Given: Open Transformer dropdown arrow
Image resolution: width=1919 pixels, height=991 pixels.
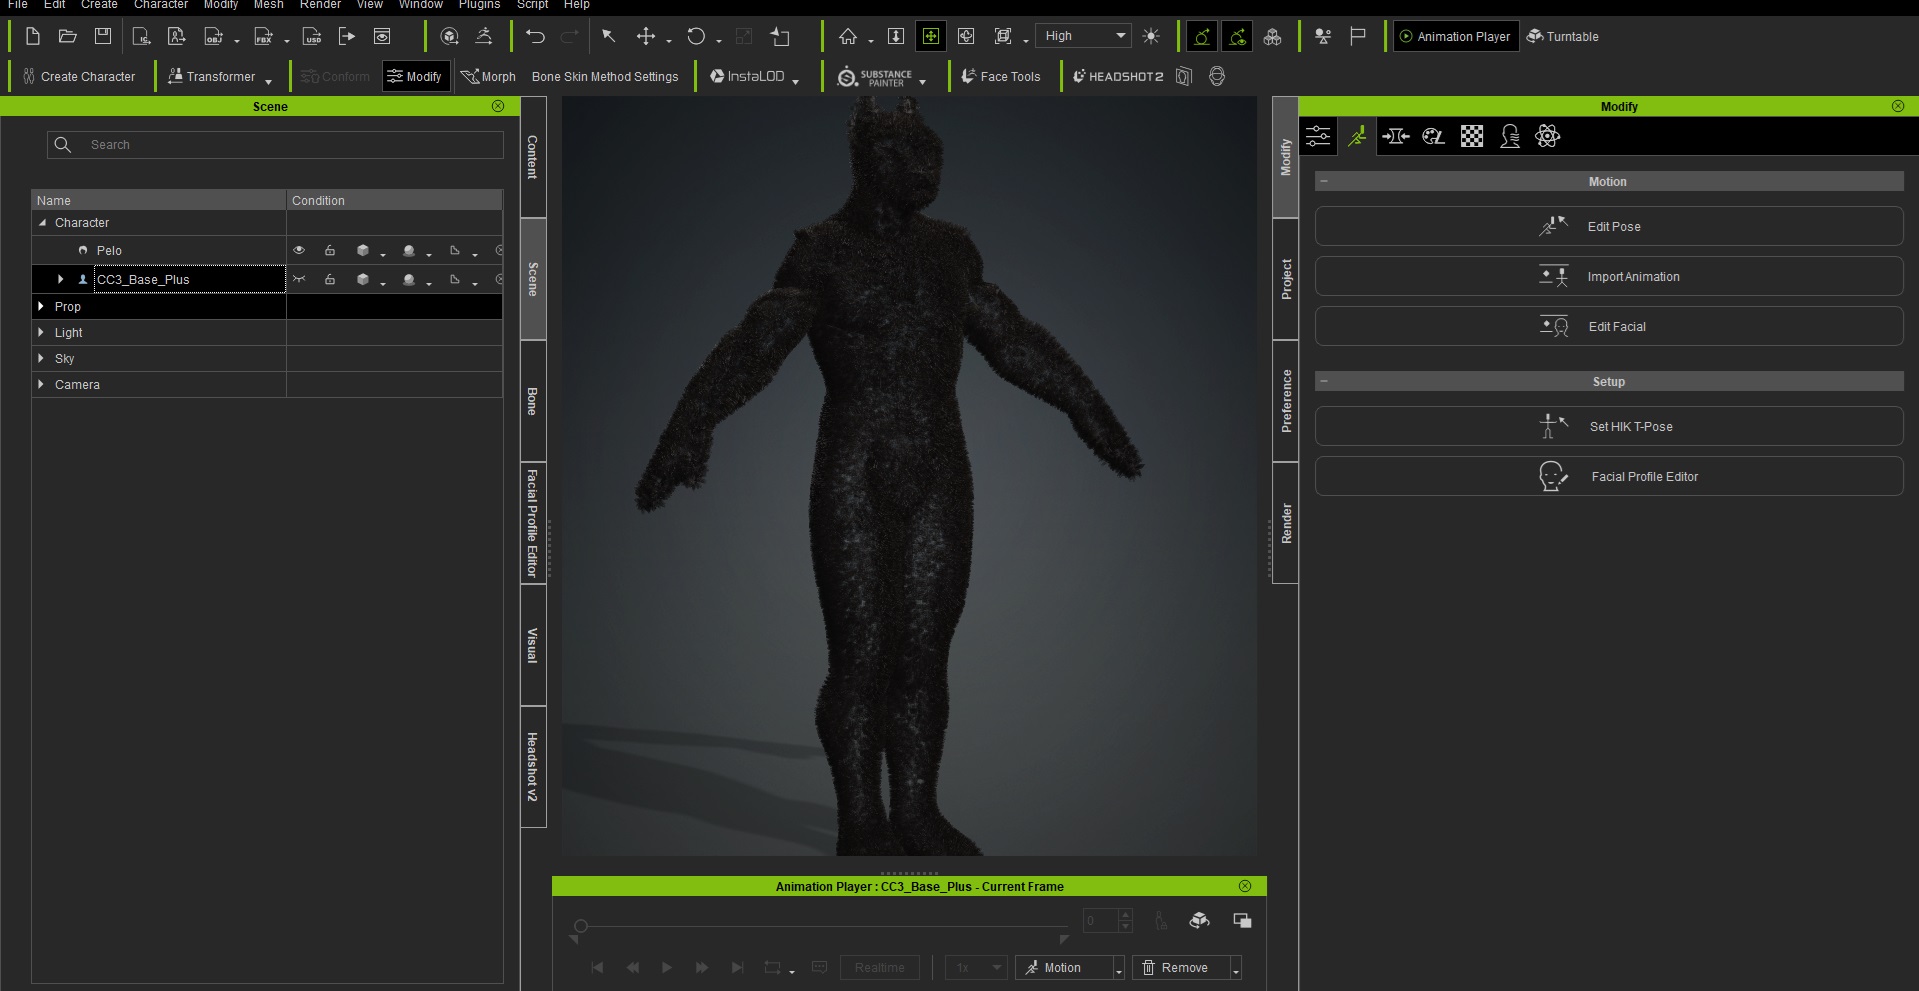Looking at the screenshot, I should click(269, 82).
